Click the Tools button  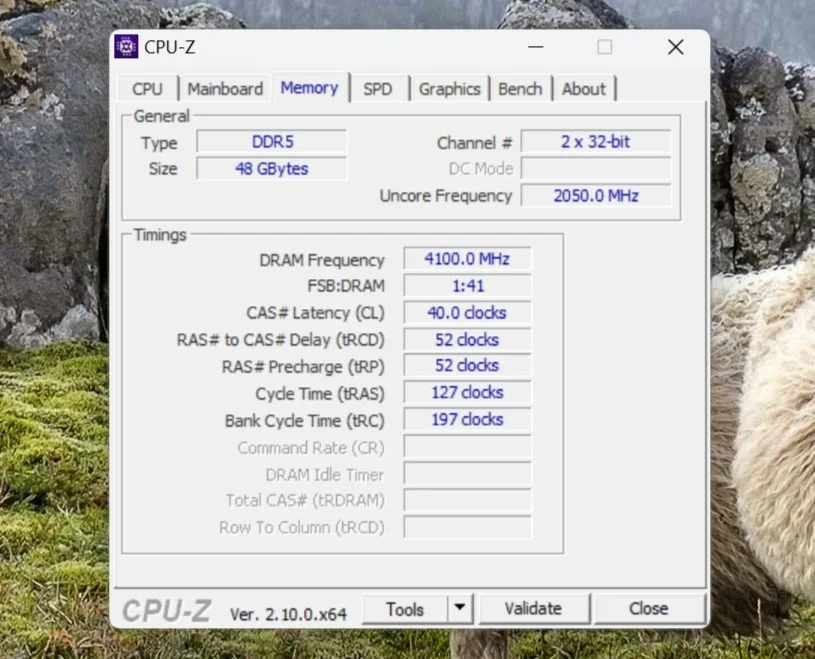(405, 609)
